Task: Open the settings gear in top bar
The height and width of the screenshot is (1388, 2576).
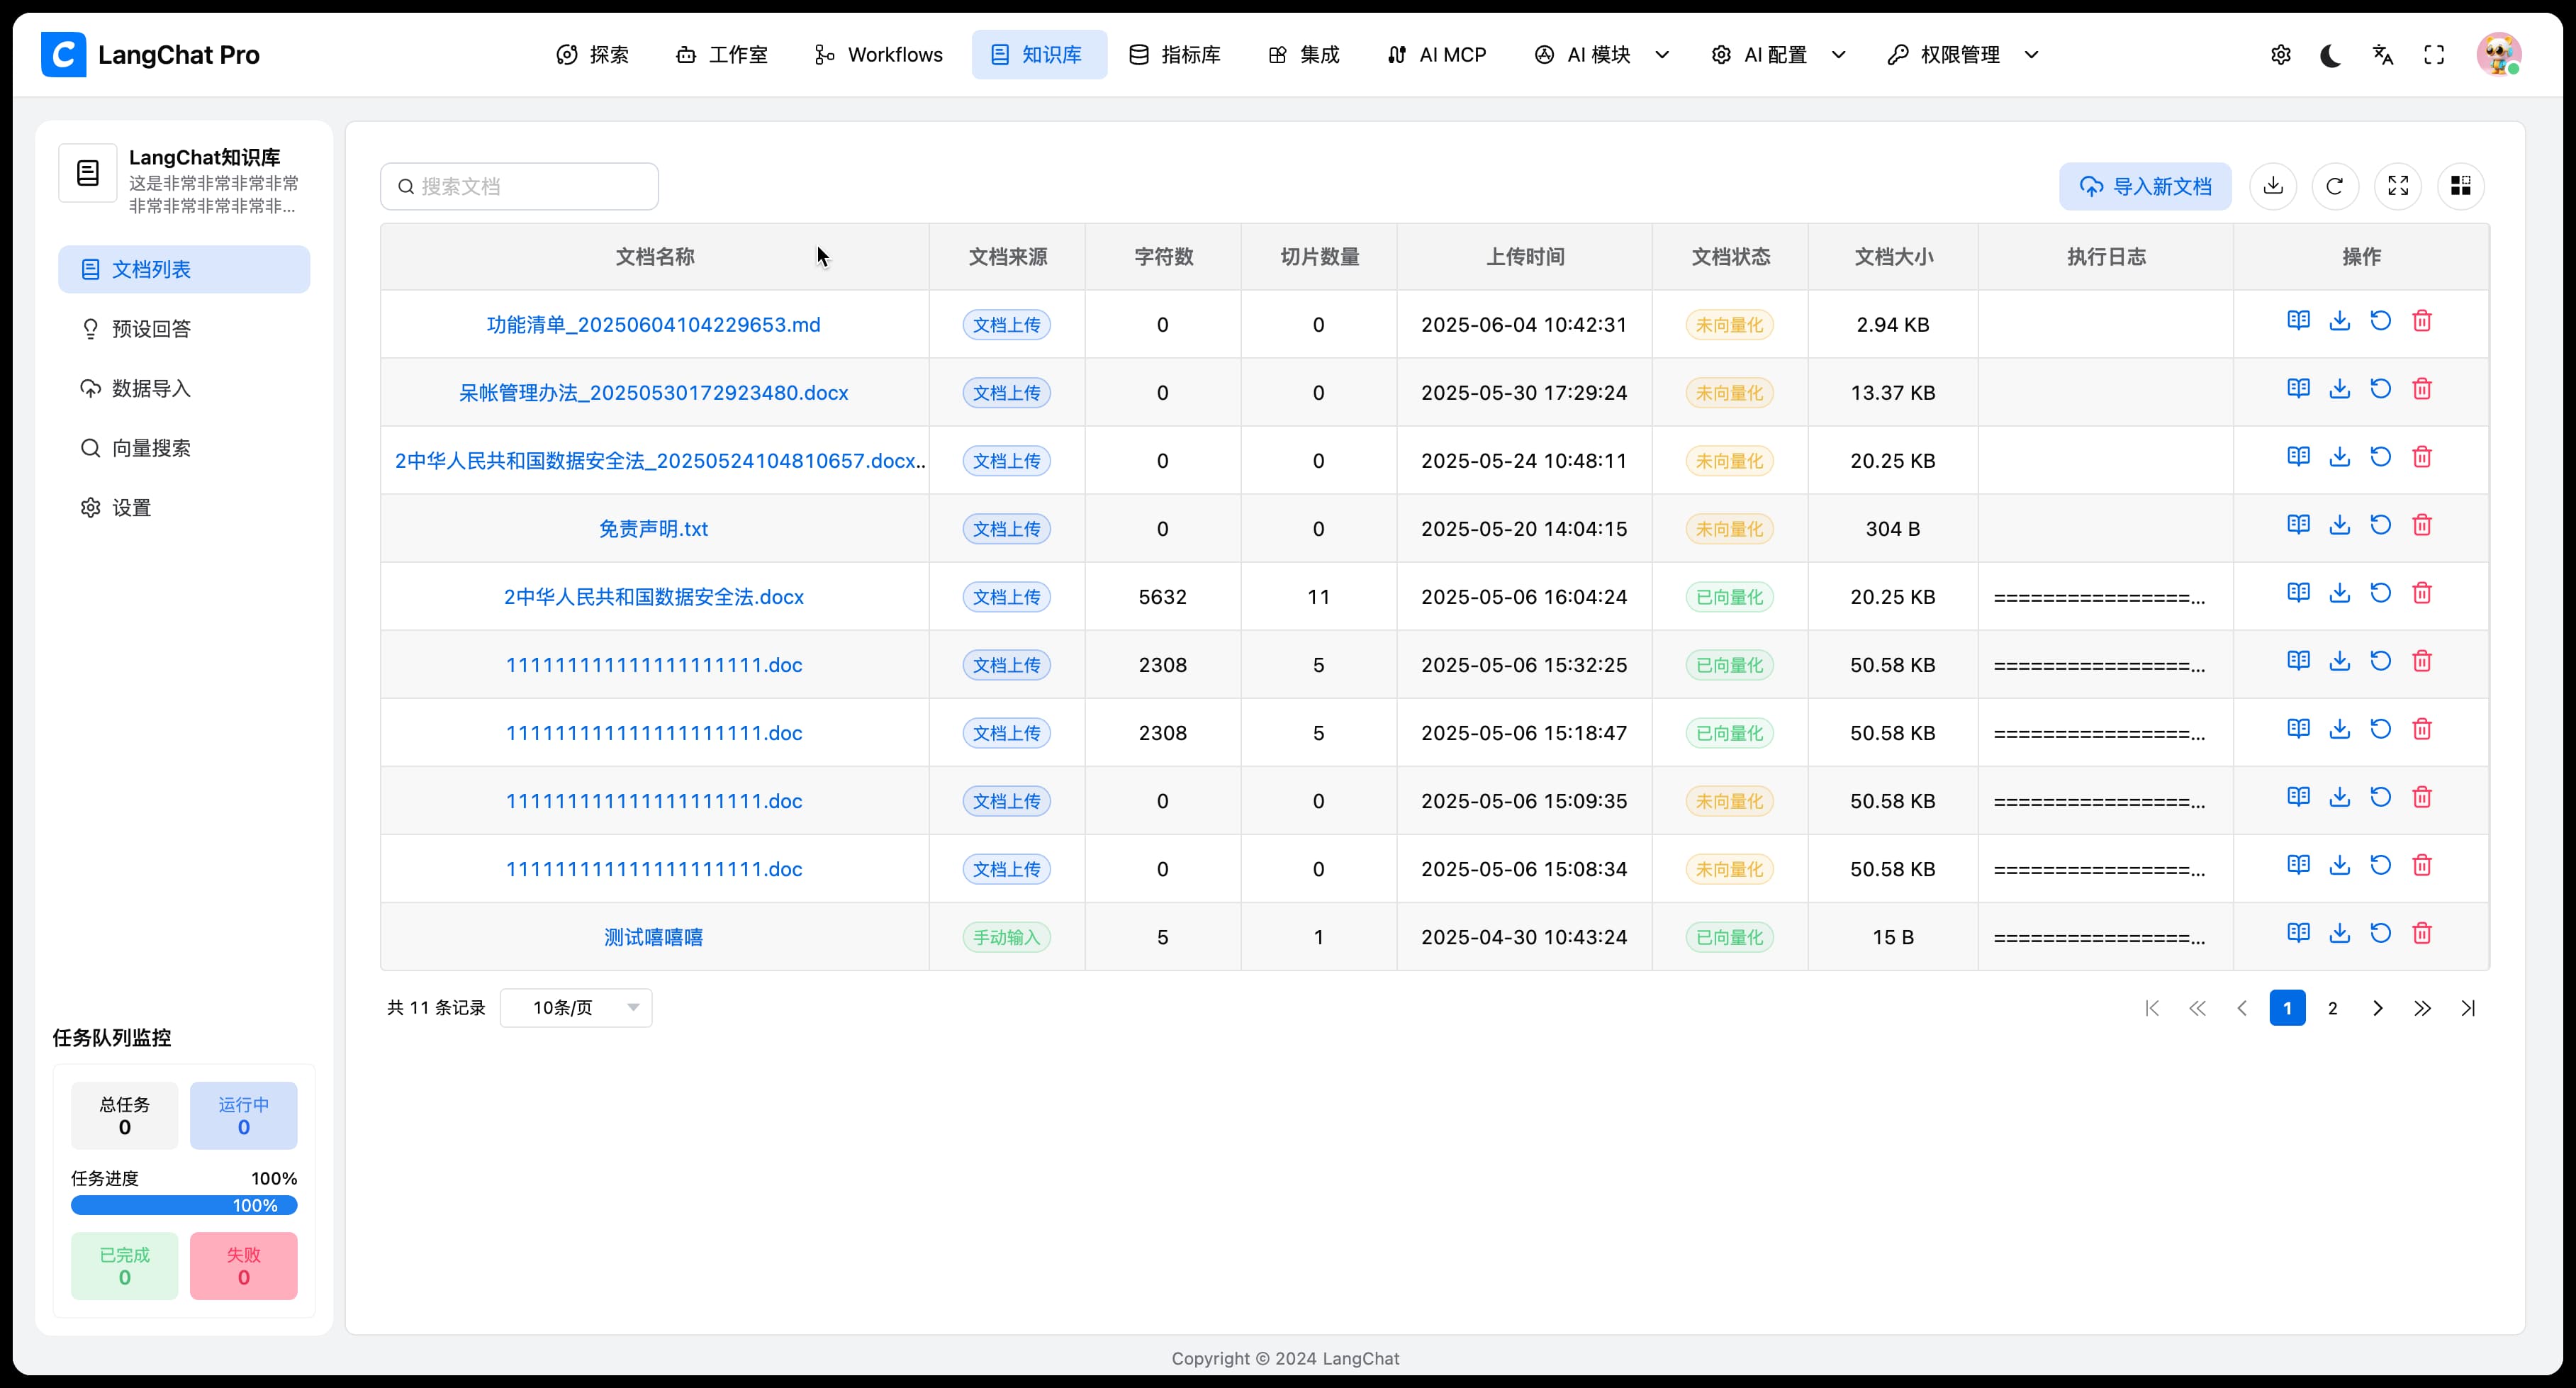Action: click(2280, 55)
